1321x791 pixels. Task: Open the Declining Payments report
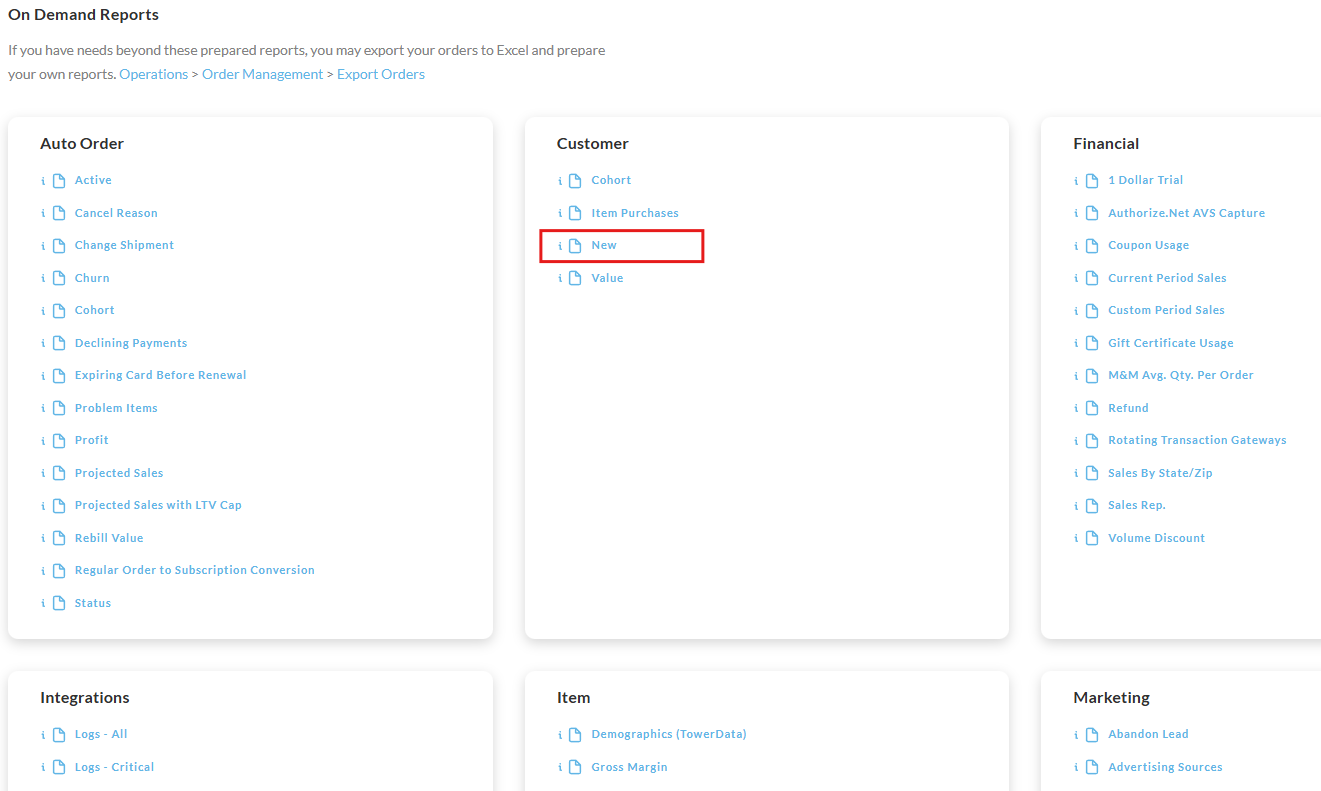131,343
